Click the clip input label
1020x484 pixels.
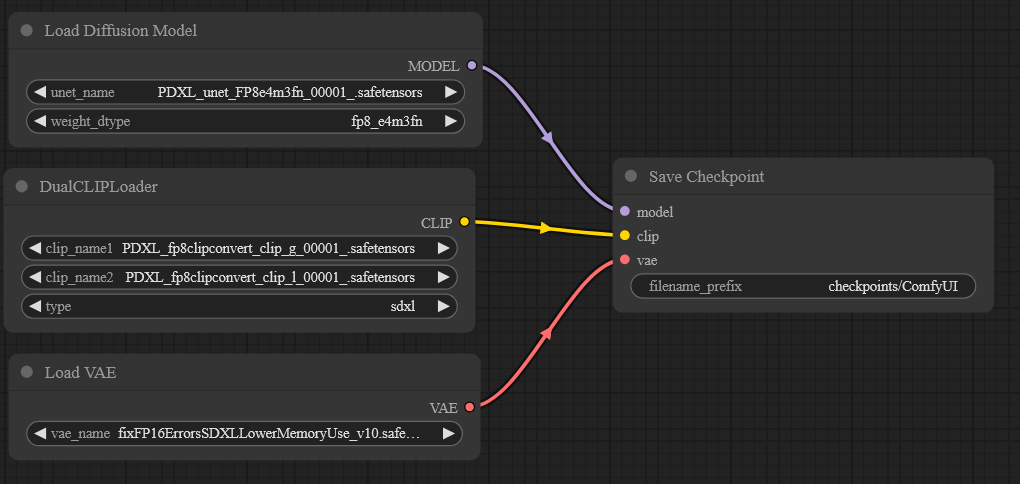click(648, 237)
